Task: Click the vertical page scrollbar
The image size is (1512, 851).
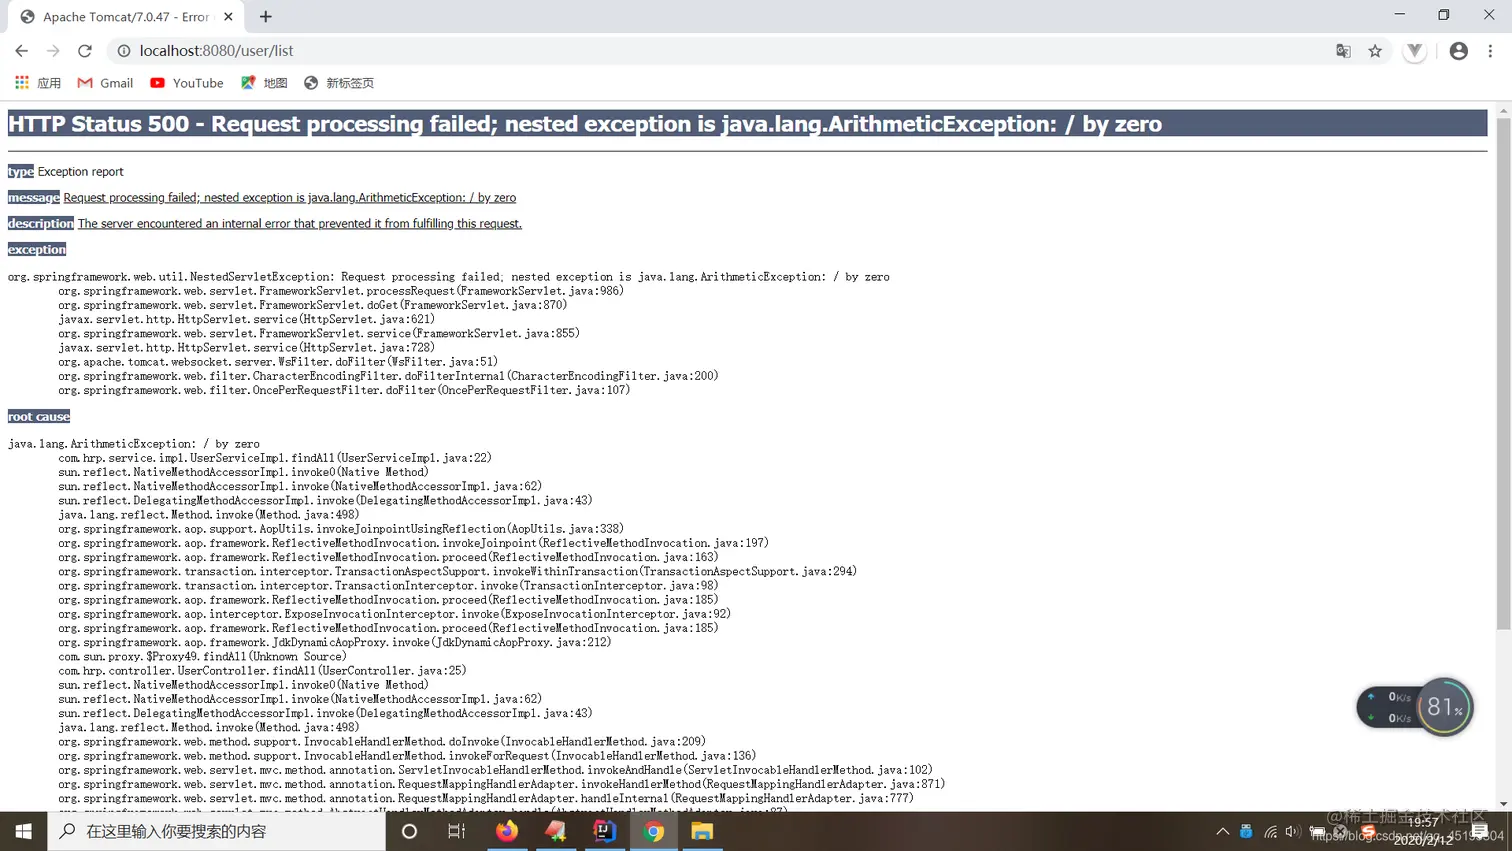Action: (x=1503, y=374)
